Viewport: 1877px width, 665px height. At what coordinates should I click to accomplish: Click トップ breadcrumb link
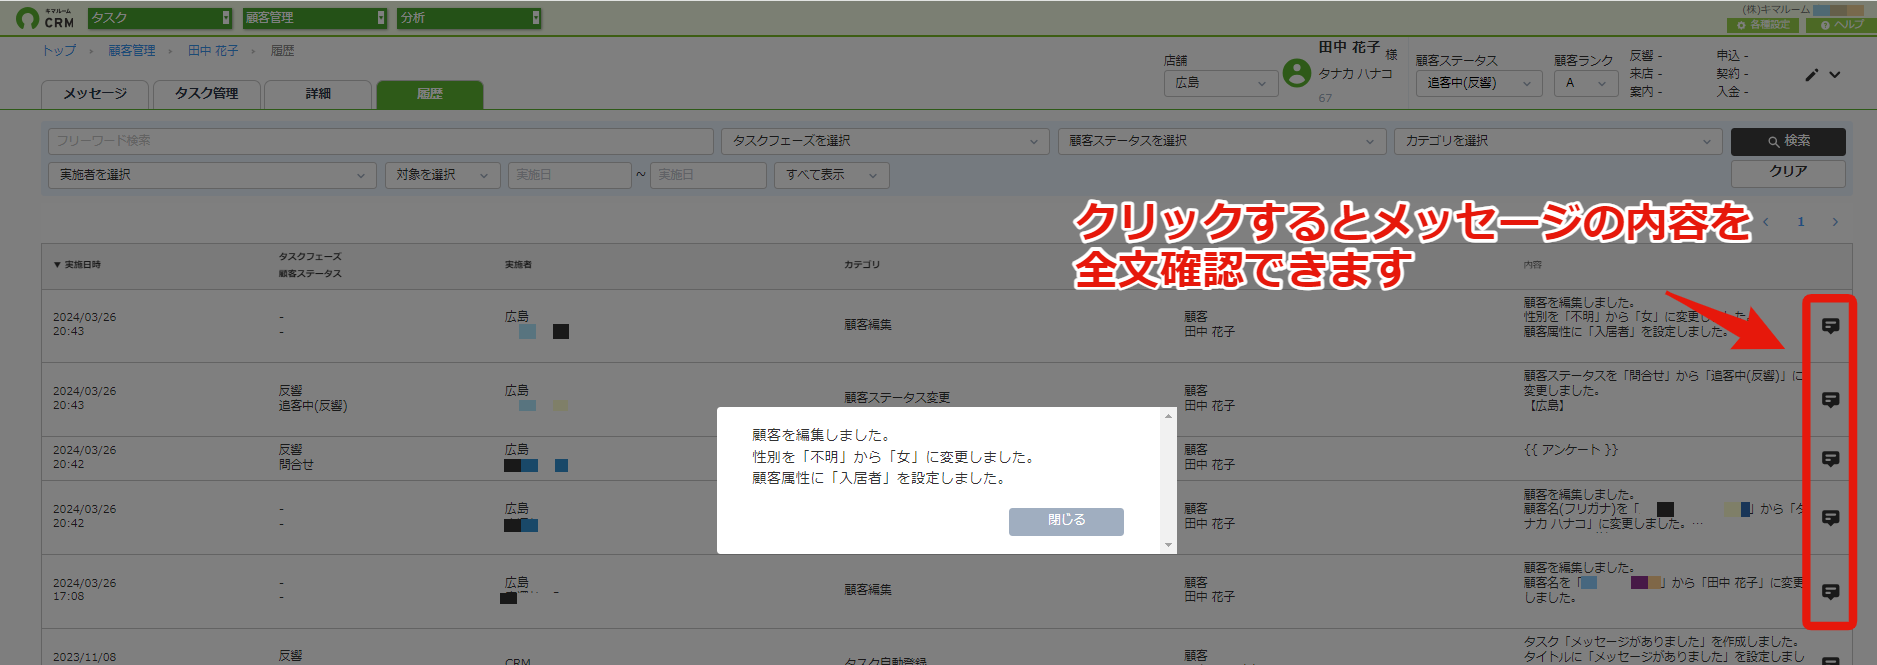tap(59, 51)
